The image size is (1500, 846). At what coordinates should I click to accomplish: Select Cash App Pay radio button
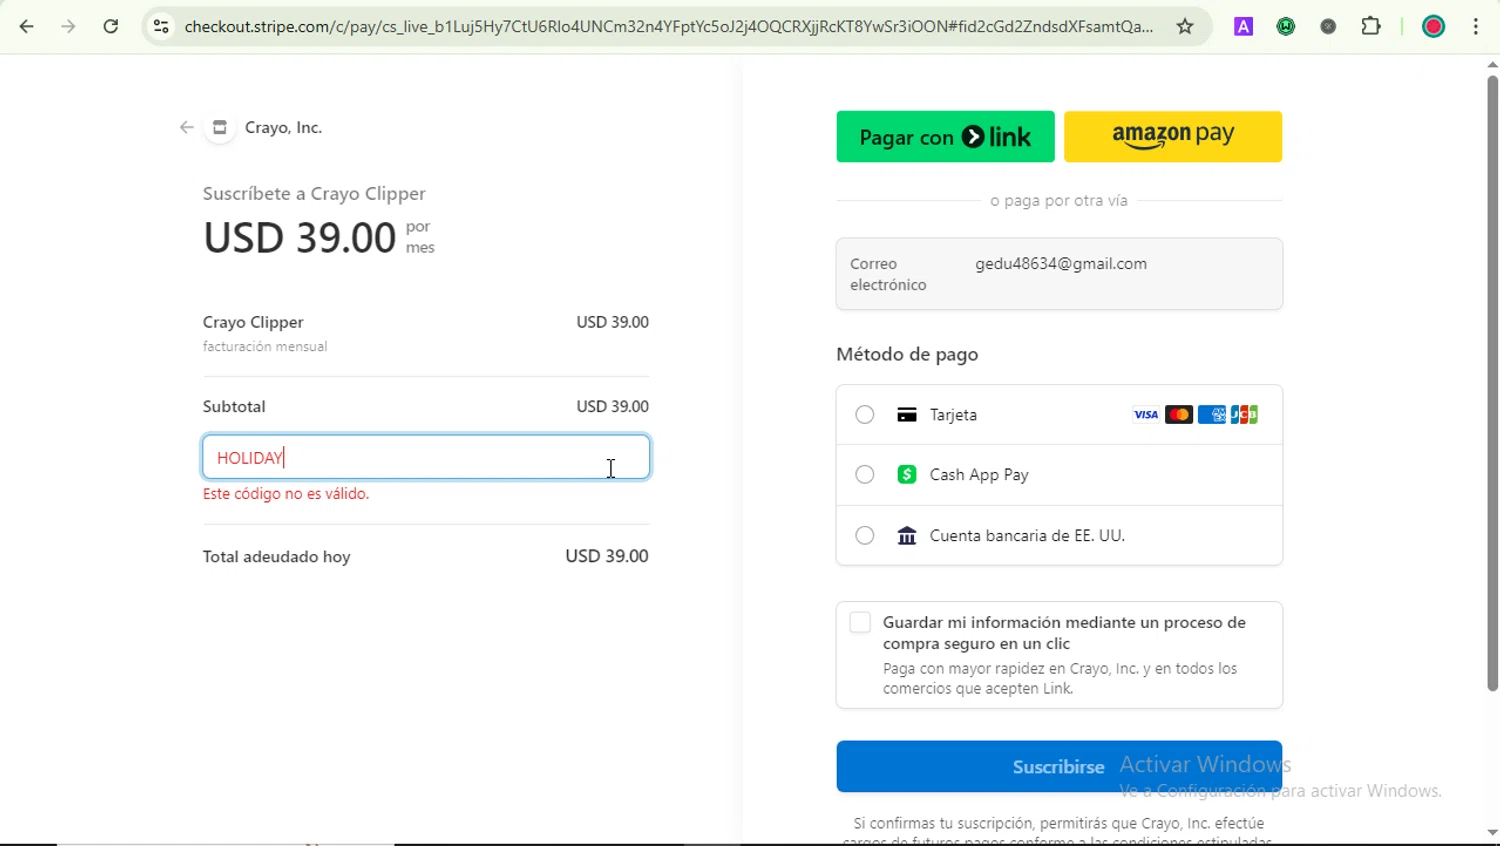coord(865,475)
